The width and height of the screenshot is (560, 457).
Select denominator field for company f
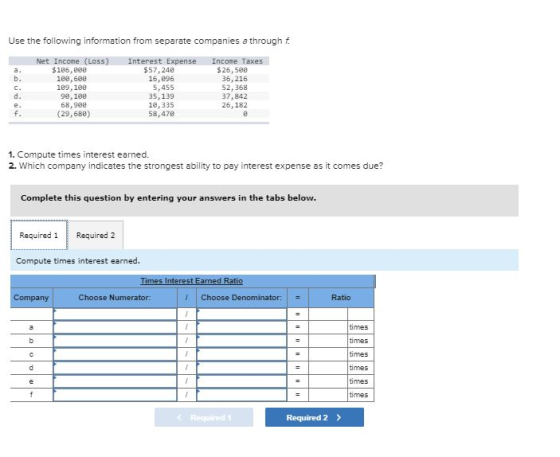(242, 395)
